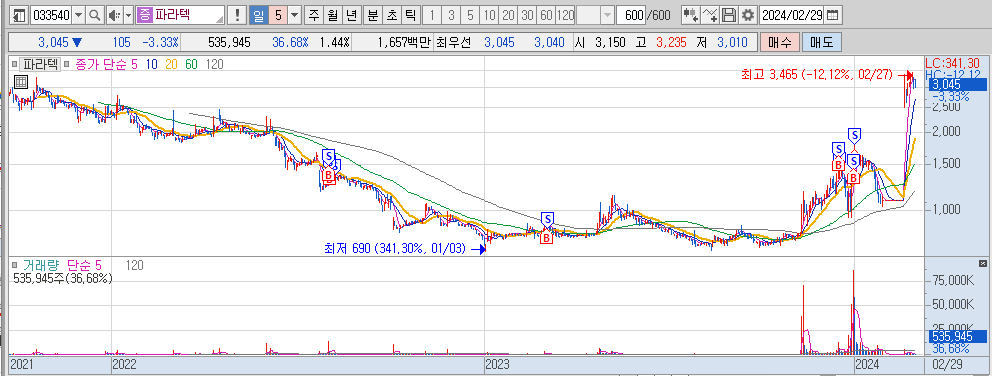
Task: Click the 파라텍 chart legend label
Action: [x=39, y=64]
